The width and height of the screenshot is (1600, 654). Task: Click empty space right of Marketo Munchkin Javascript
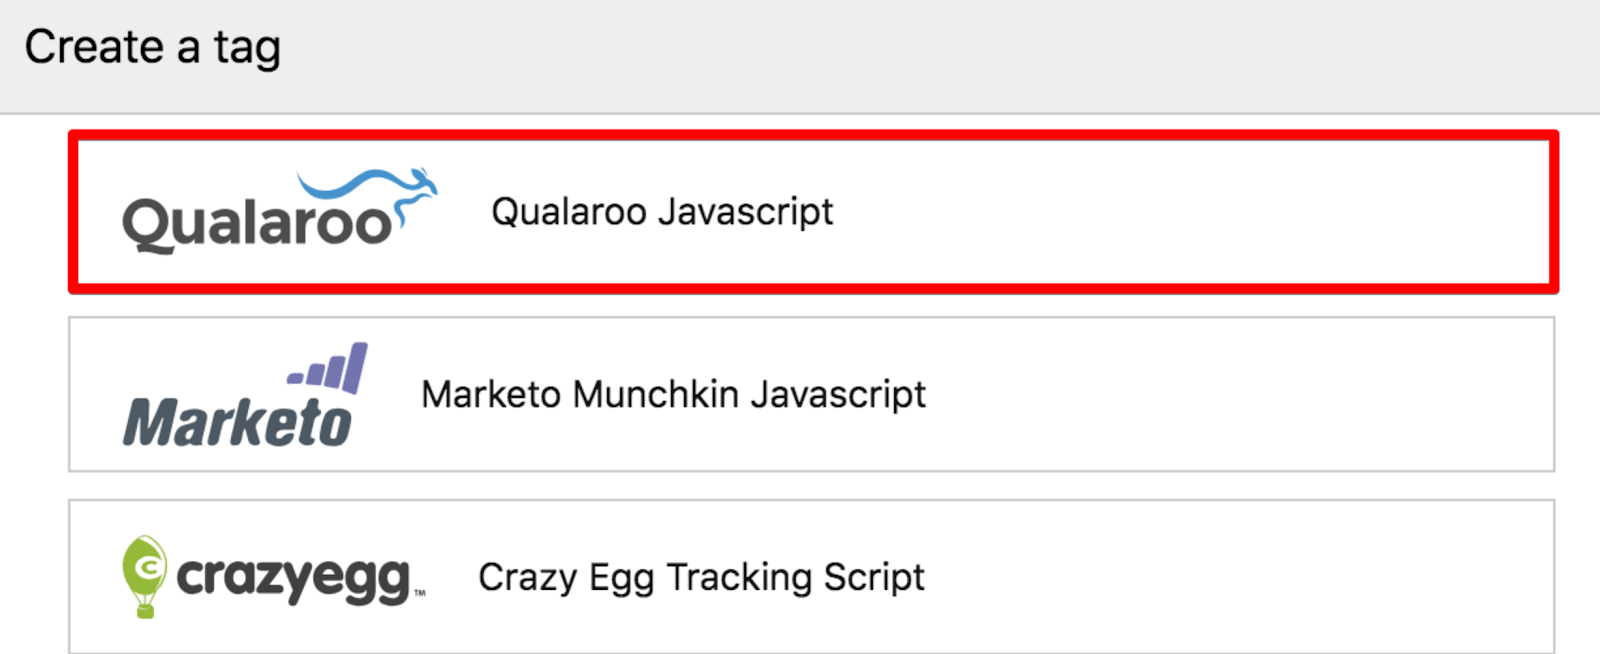click(1240, 394)
